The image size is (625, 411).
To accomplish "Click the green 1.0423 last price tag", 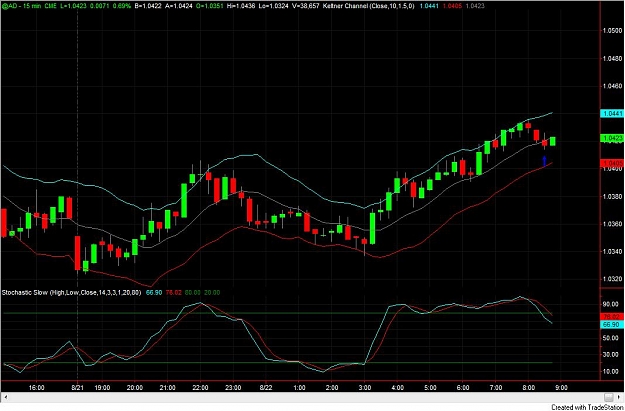I will [611, 138].
